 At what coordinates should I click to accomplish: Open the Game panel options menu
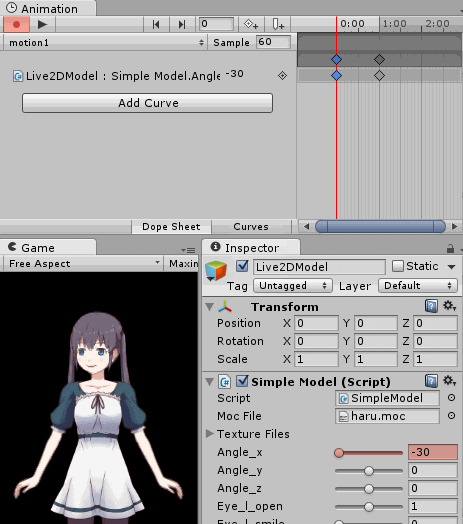[189, 250]
